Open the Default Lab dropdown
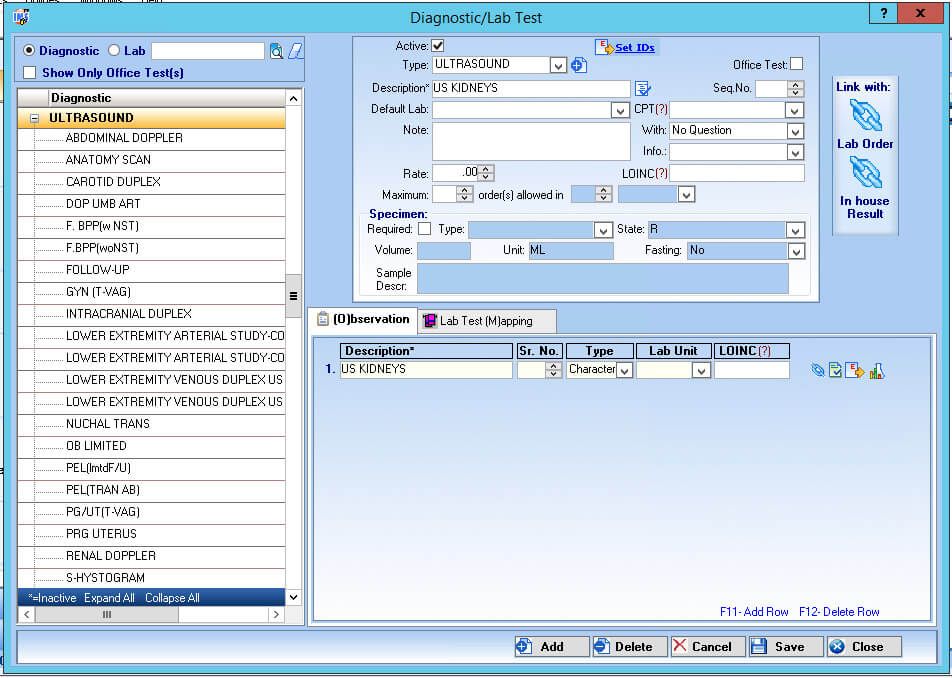 620,110
